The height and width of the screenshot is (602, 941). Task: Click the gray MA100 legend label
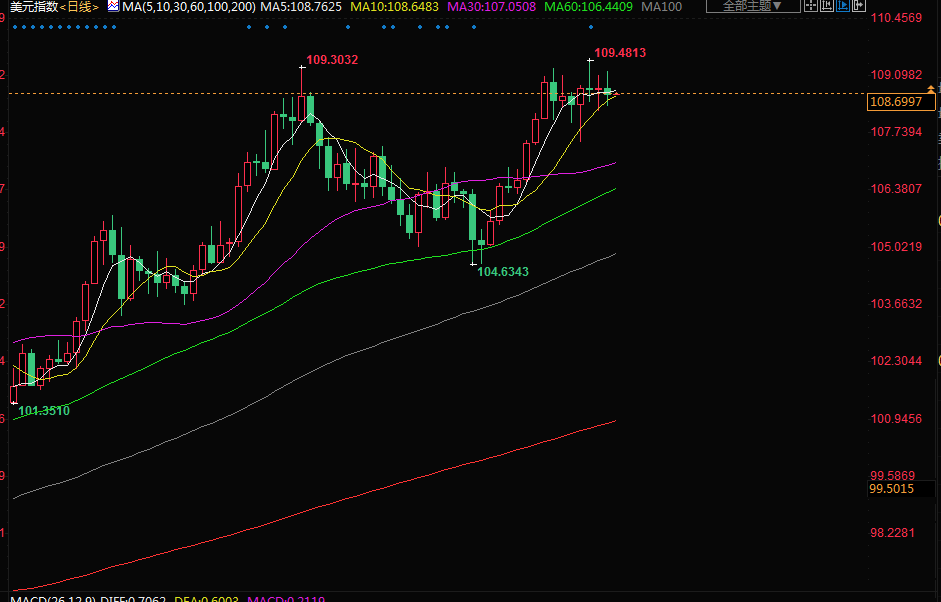pos(662,7)
